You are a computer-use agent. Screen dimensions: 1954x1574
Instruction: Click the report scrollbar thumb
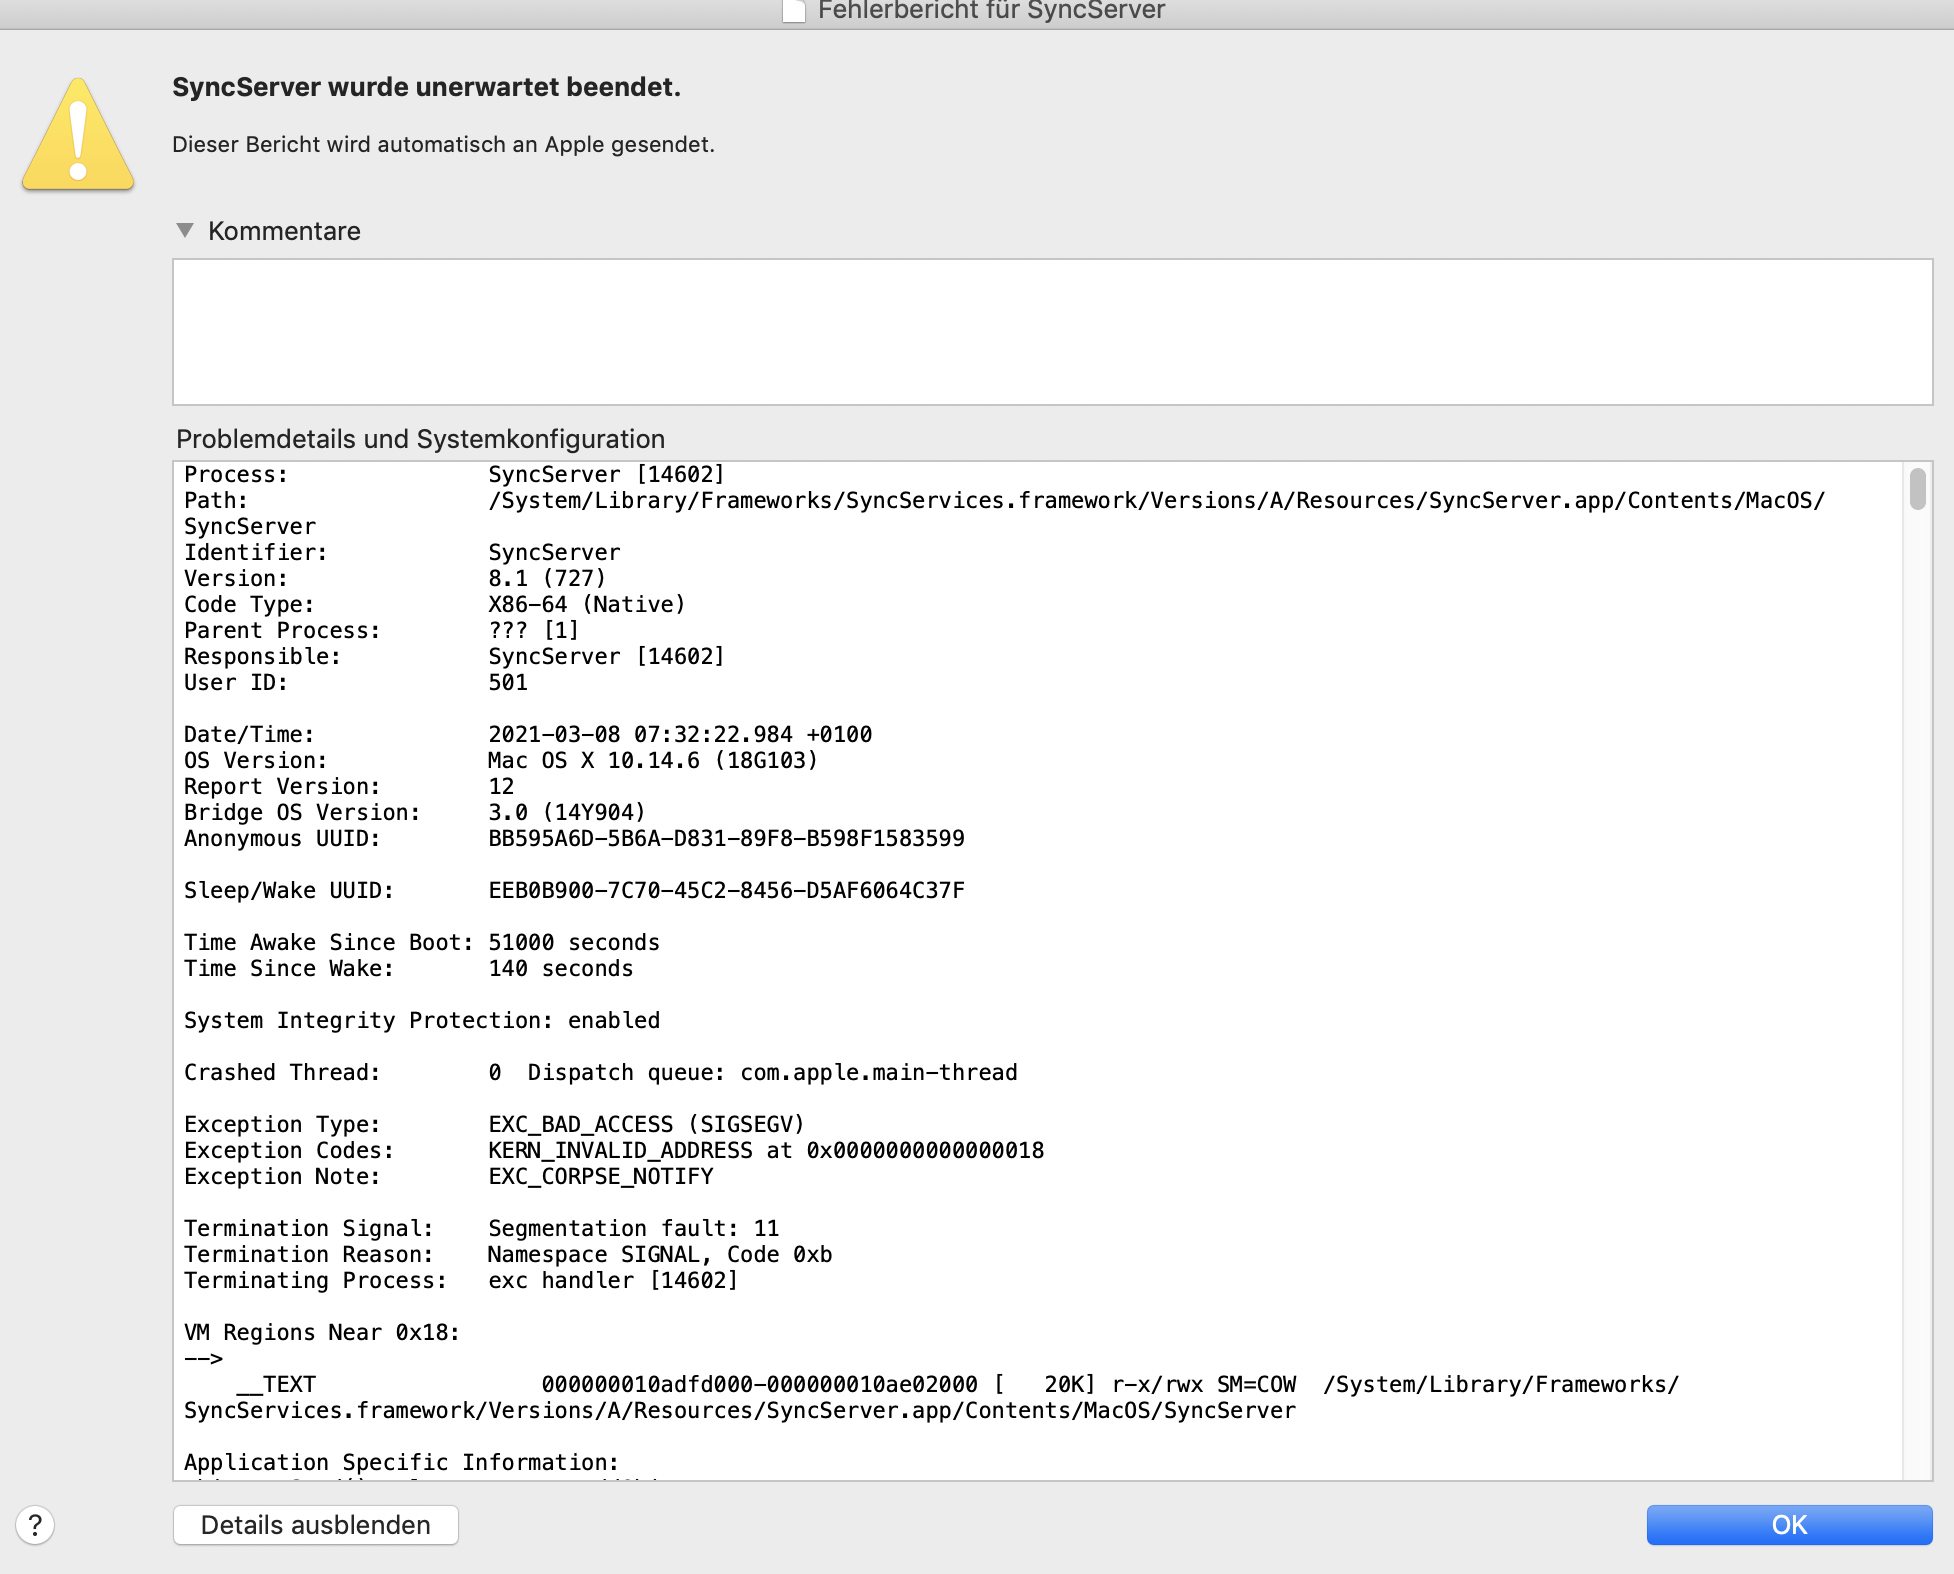(x=1916, y=489)
